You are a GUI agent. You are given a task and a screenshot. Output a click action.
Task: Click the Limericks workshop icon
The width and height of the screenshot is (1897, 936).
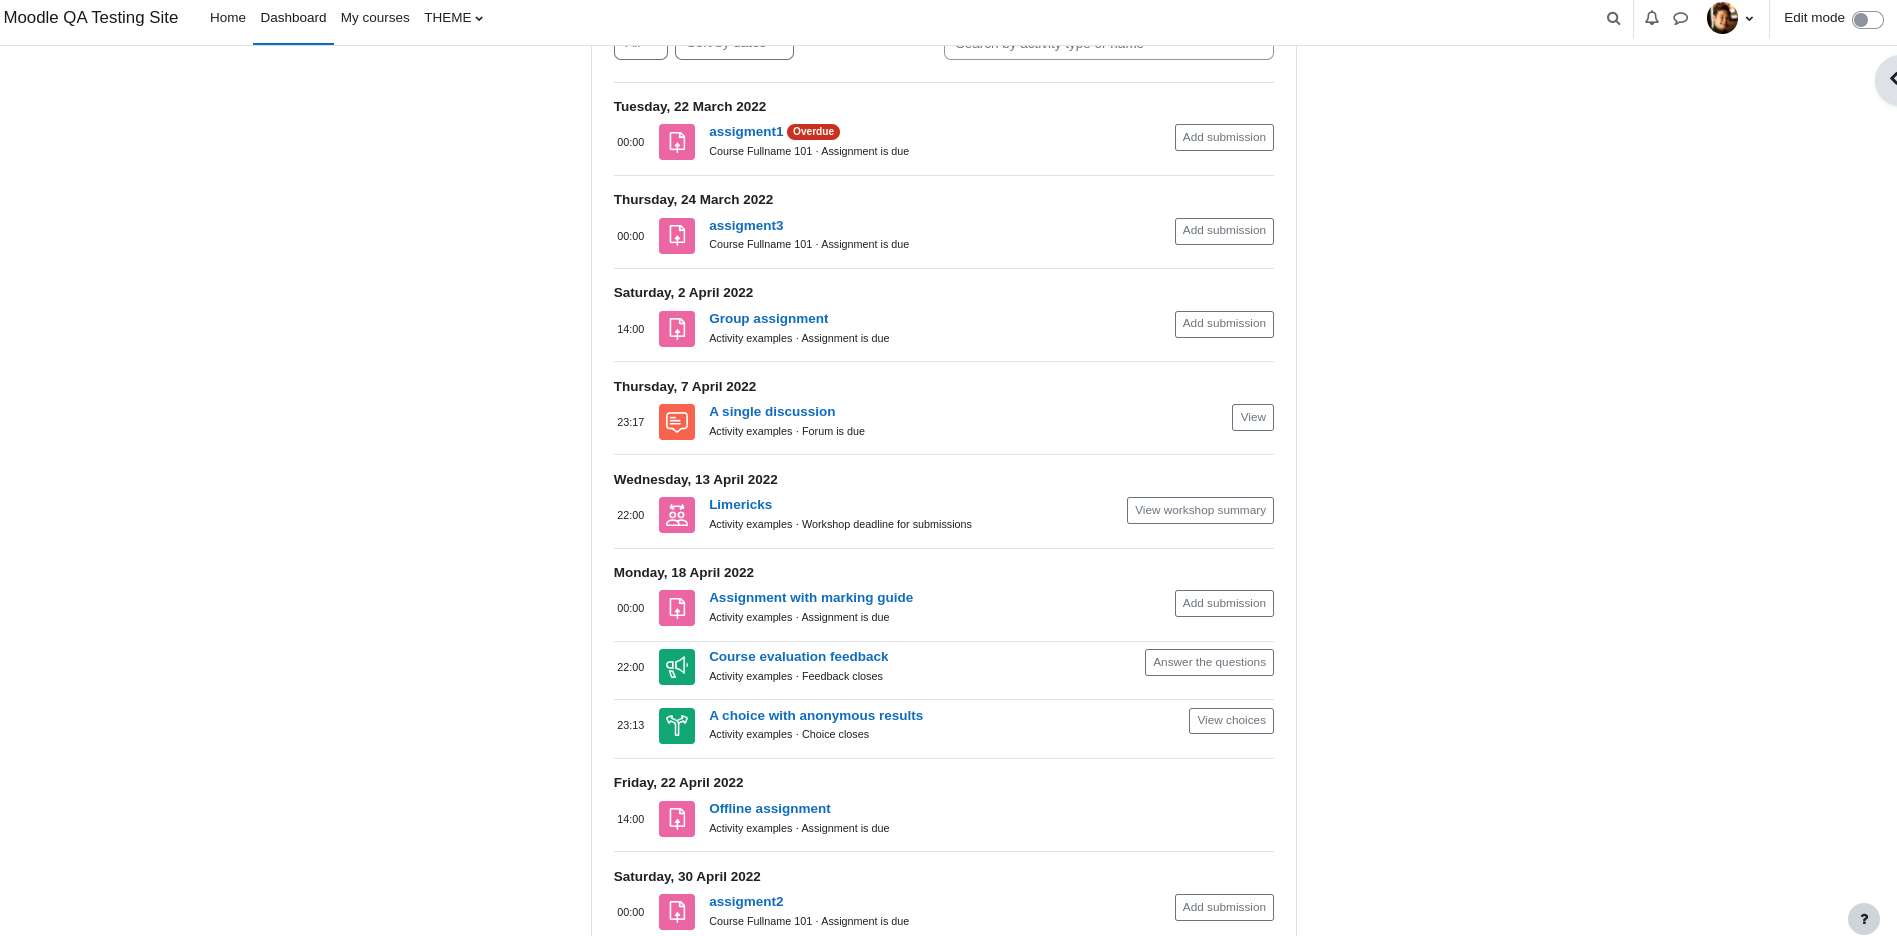click(677, 515)
